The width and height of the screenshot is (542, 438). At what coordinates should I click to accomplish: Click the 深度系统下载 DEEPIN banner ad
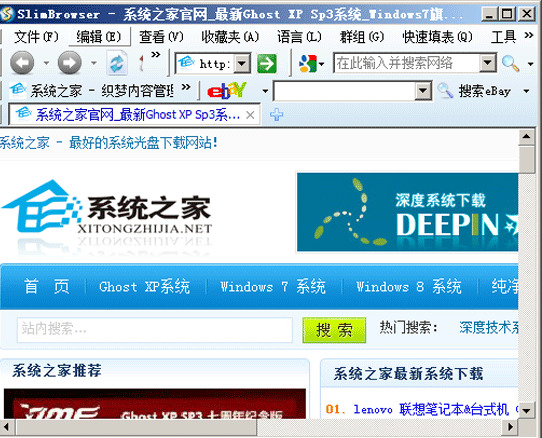click(408, 212)
